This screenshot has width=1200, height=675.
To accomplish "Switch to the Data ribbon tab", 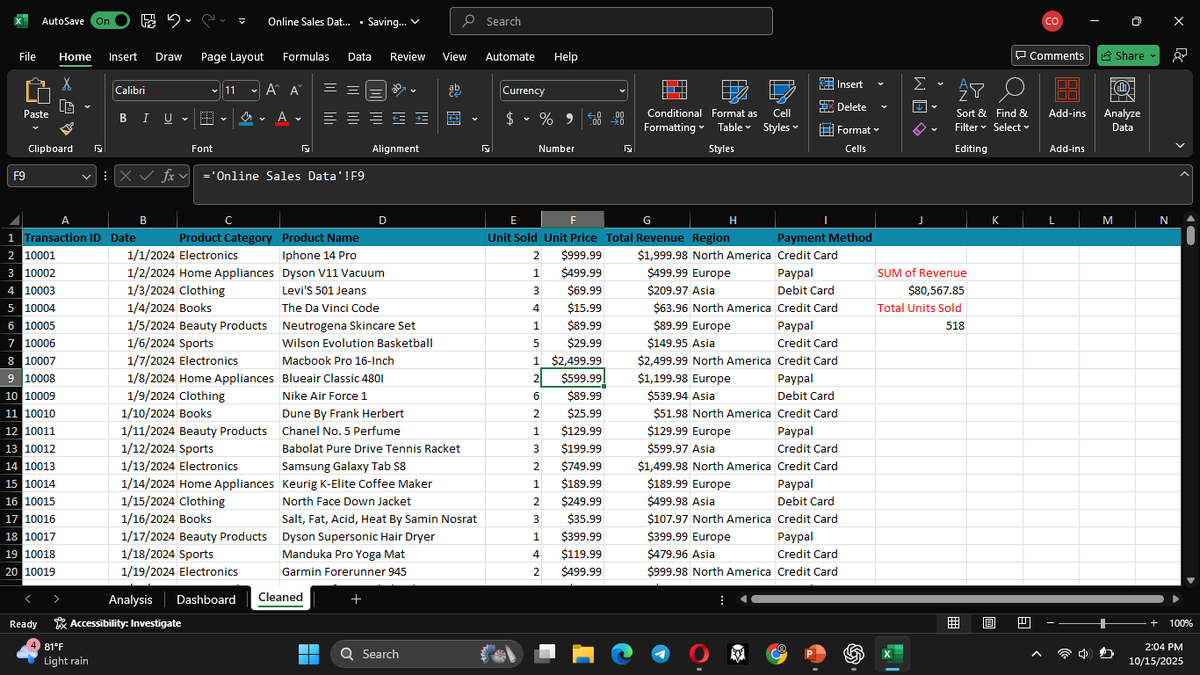I will pyautogui.click(x=359, y=57).
